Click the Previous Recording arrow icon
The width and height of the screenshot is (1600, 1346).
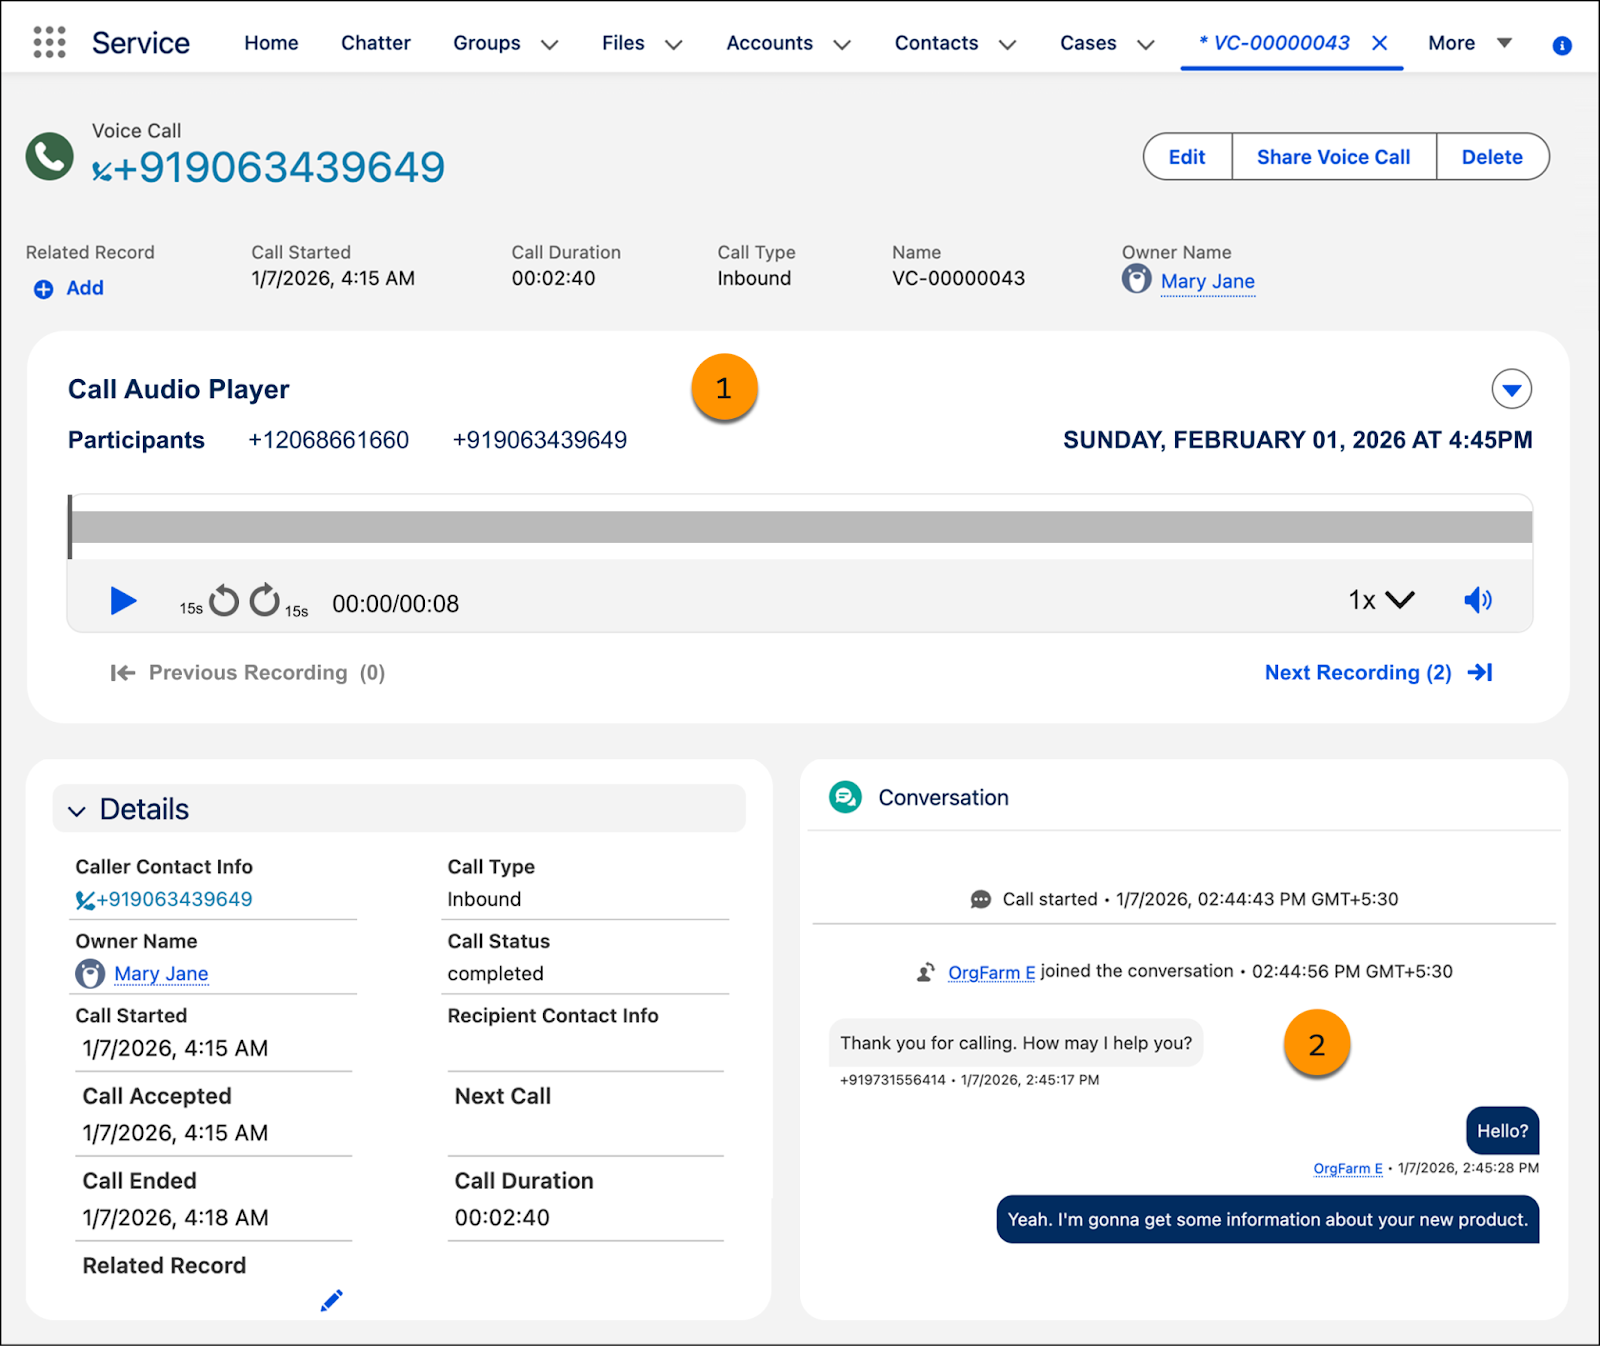coord(123,673)
